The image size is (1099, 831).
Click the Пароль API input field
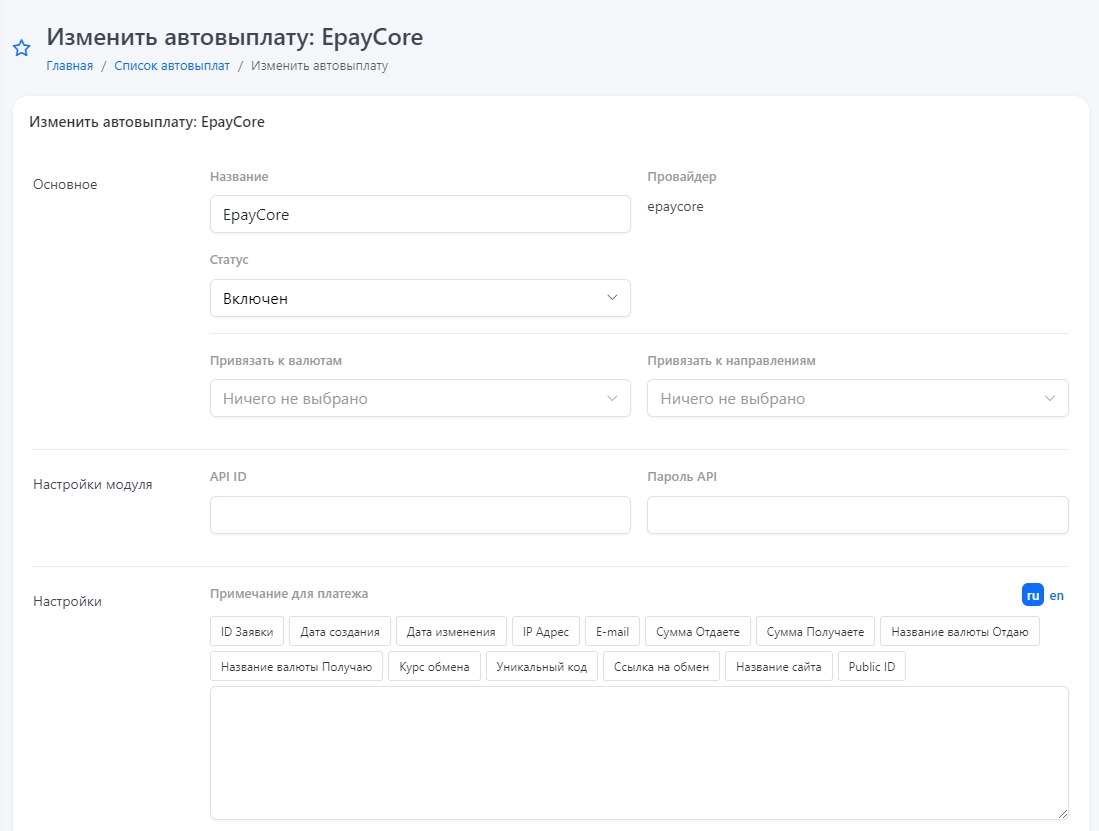pyautogui.click(x=857, y=515)
